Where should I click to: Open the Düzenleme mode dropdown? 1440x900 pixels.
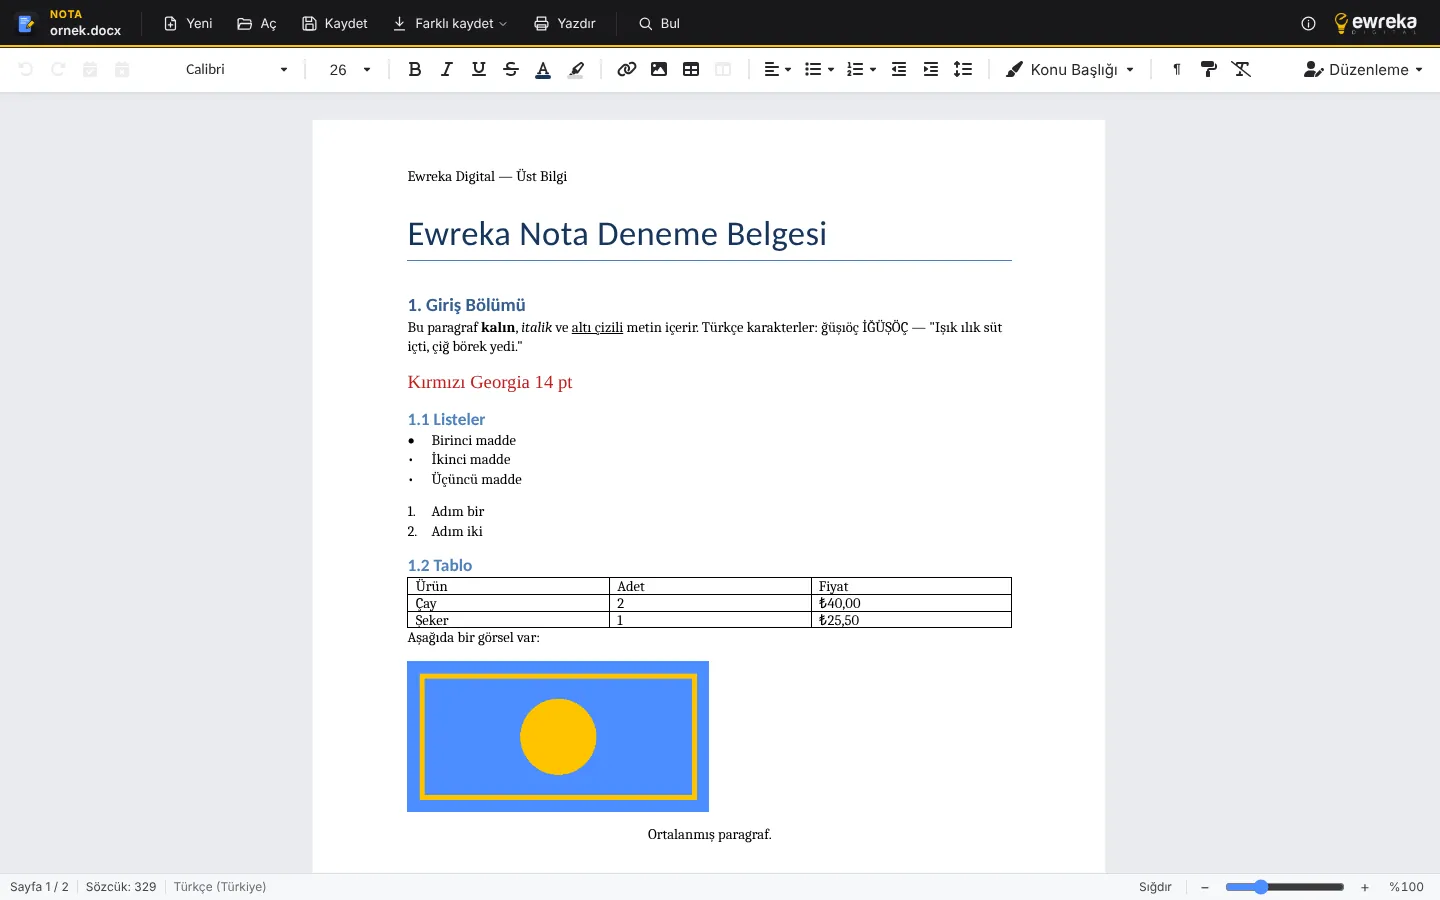tap(1364, 69)
